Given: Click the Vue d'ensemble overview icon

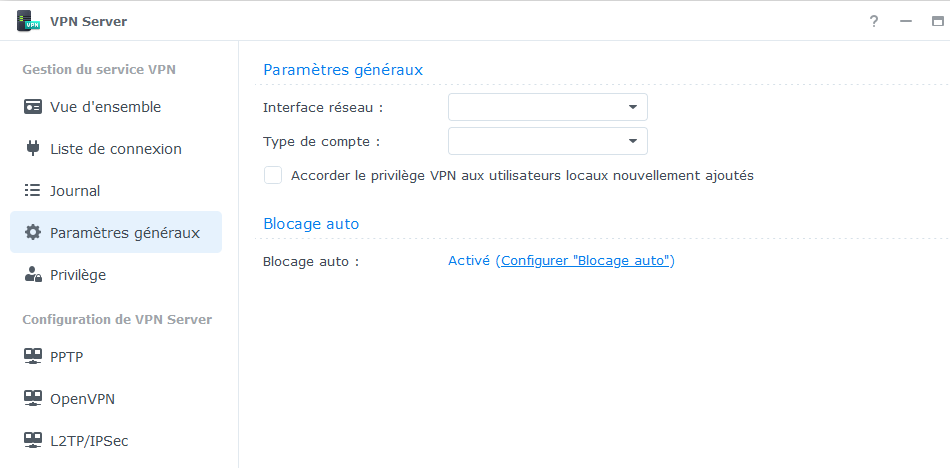Looking at the screenshot, I should pos(33,107).
